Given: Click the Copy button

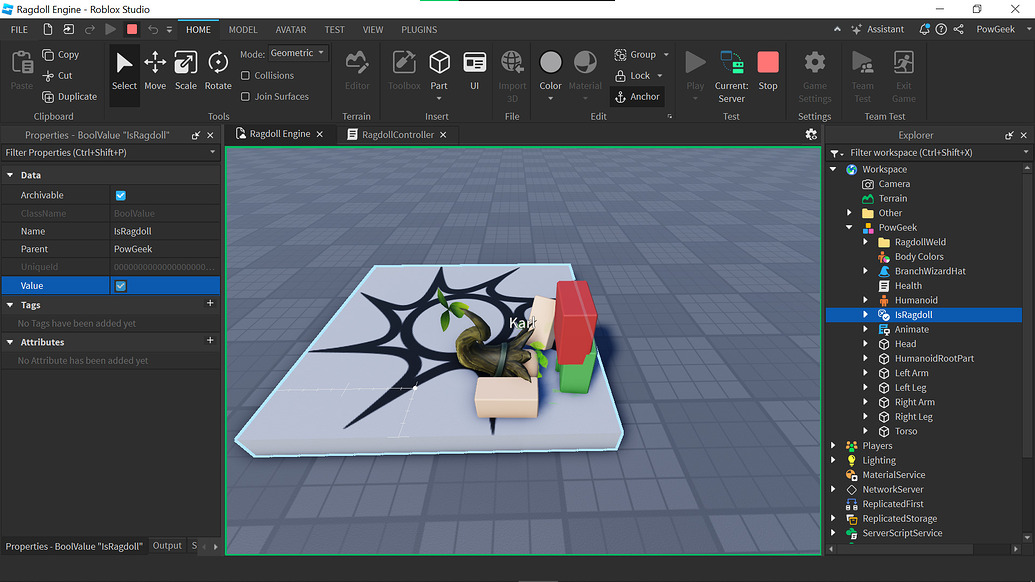Looking at the screenshot, I should click(60, 55).
